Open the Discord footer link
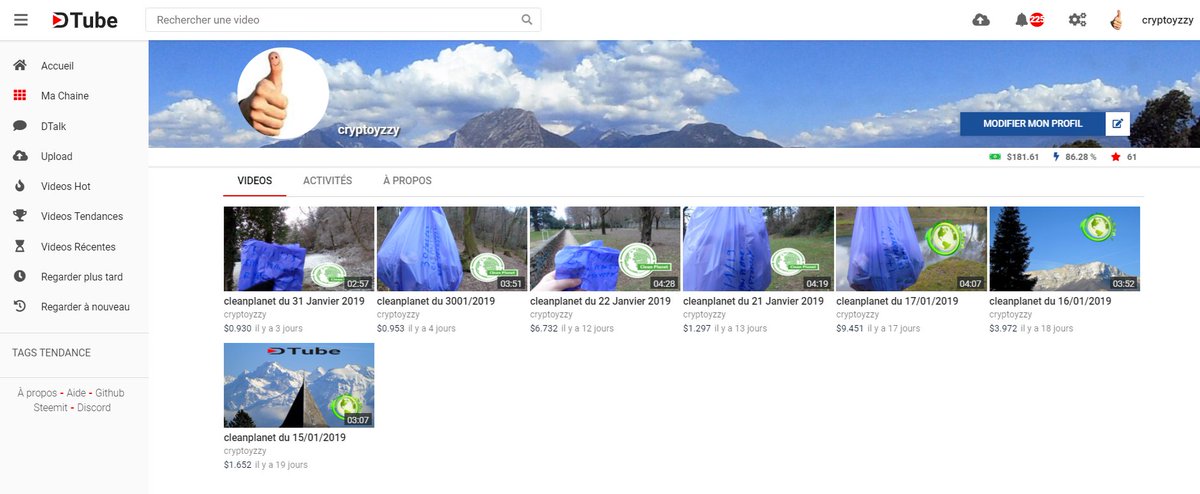 point(94,408)
